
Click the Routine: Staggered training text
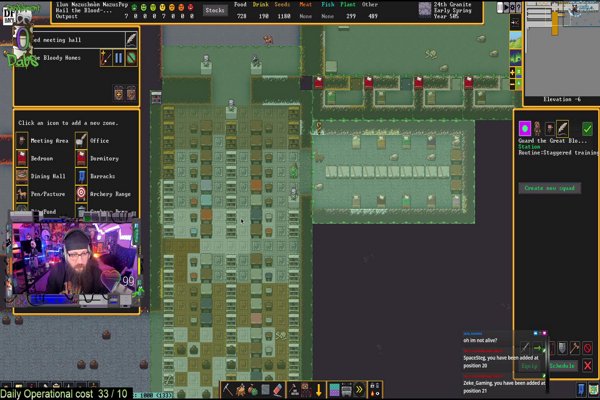(x=559, y=152)
